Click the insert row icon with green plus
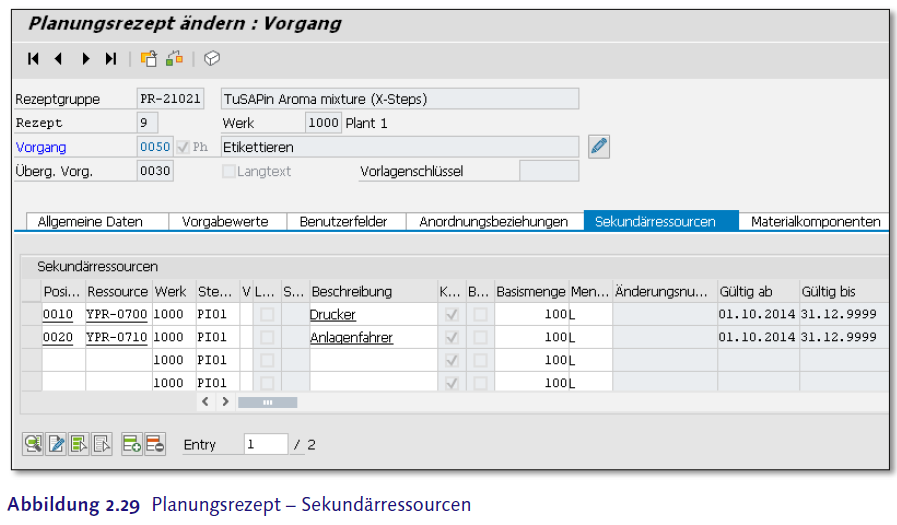 click(132, 444)
